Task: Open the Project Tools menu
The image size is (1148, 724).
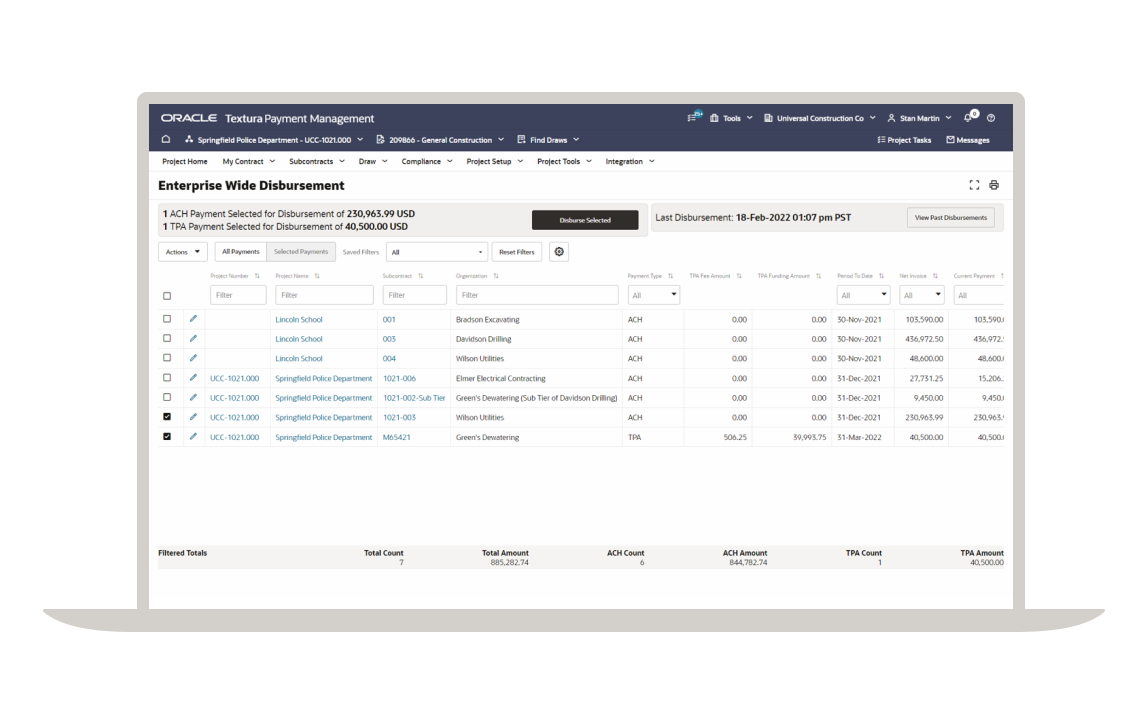Action: 564,161
